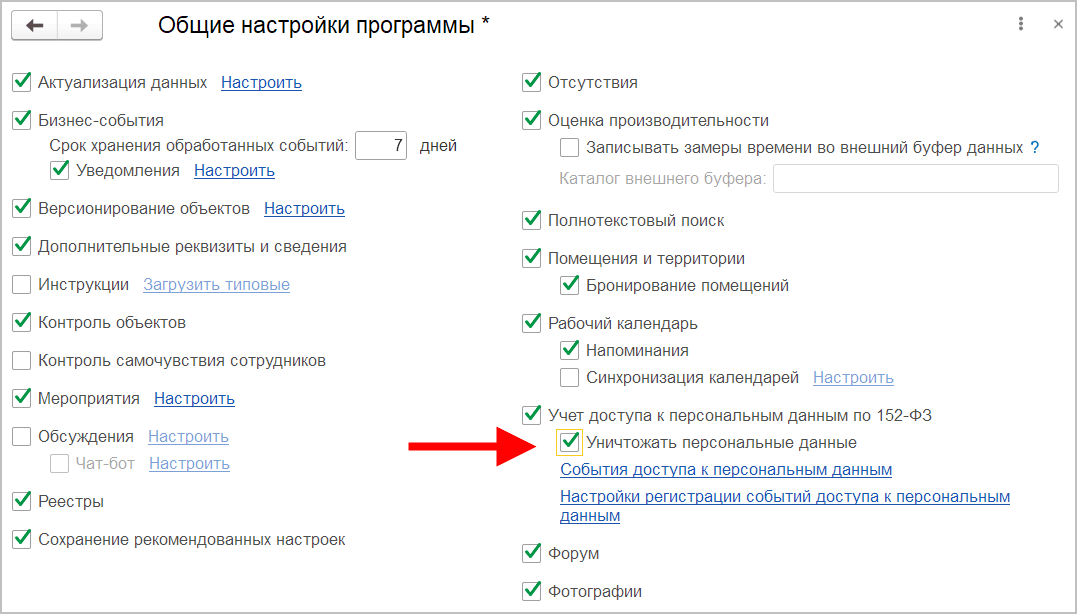Close the settings form with X

pos(1058,24)
